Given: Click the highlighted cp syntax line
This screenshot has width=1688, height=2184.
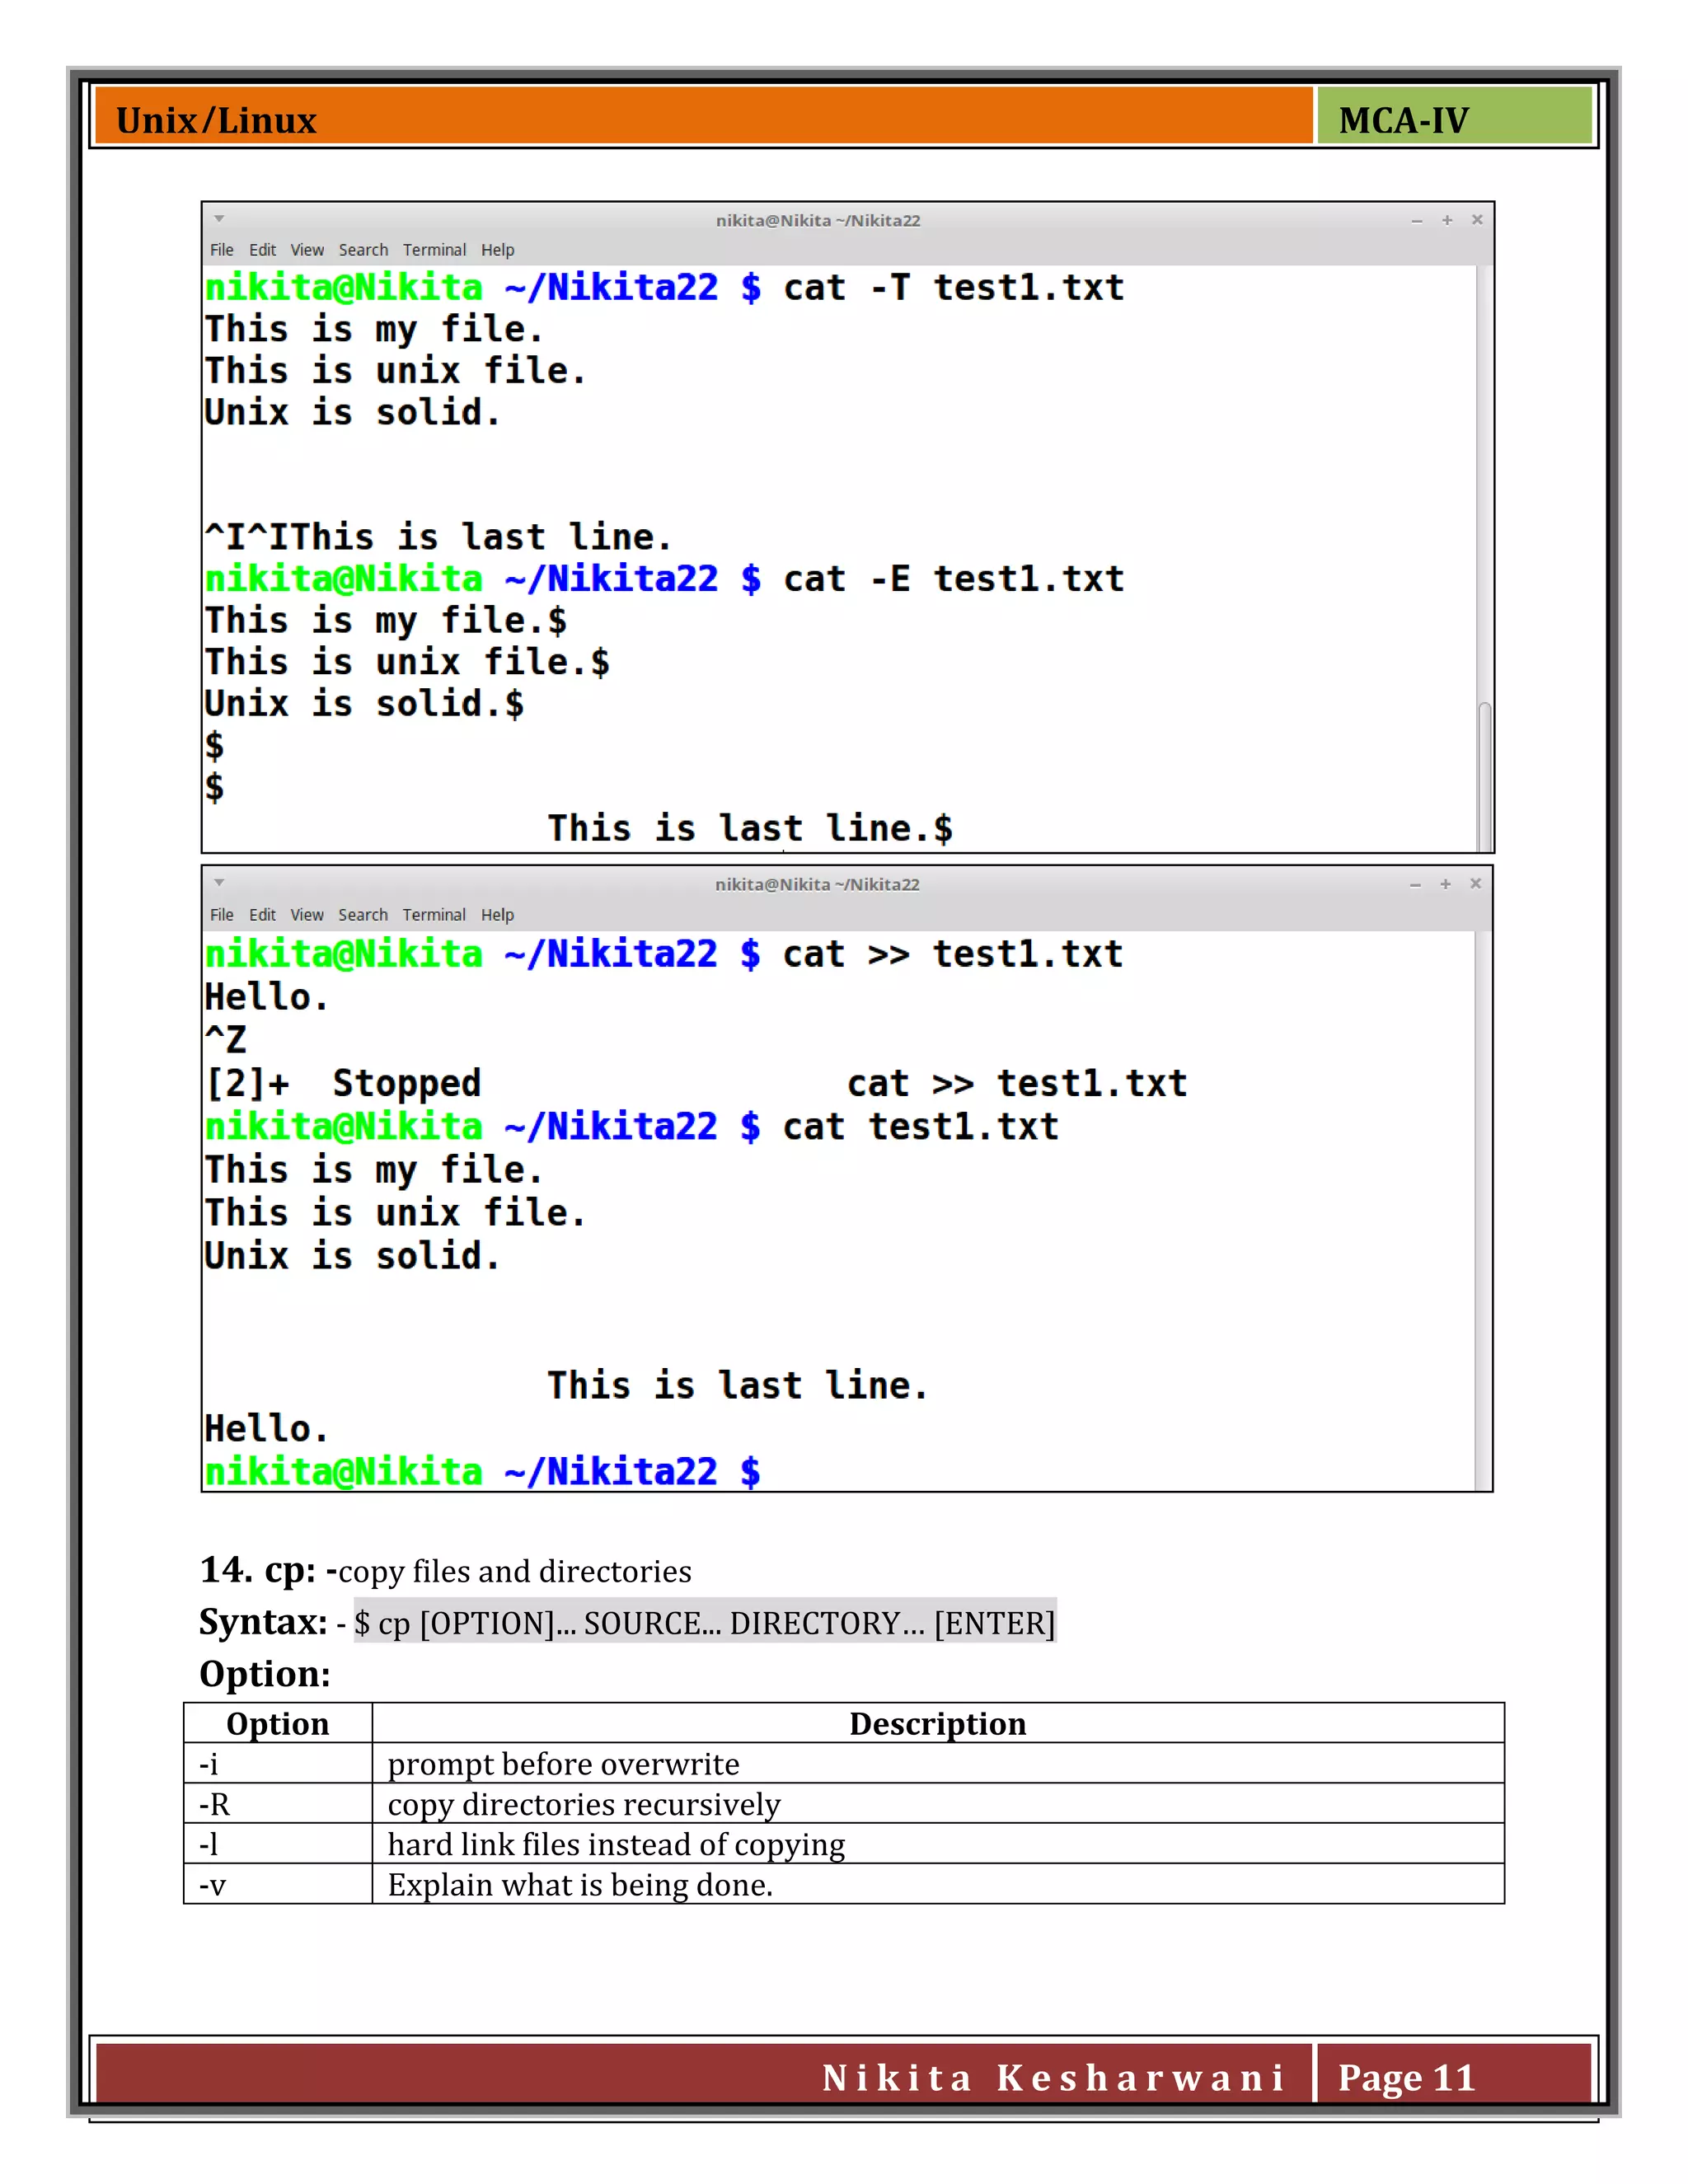Looking at the screenshot, I should click(x=705, y=1622).
